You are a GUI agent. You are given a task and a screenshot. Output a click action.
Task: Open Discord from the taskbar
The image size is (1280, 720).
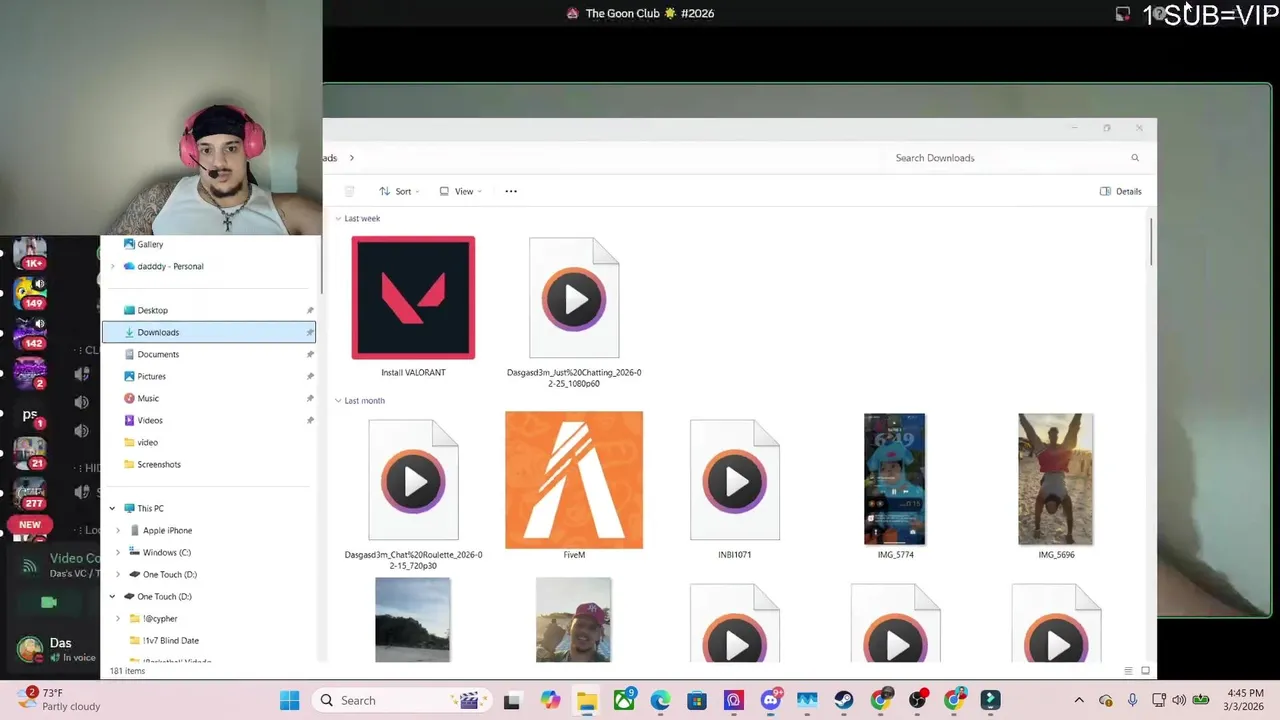tap(770, 700)
